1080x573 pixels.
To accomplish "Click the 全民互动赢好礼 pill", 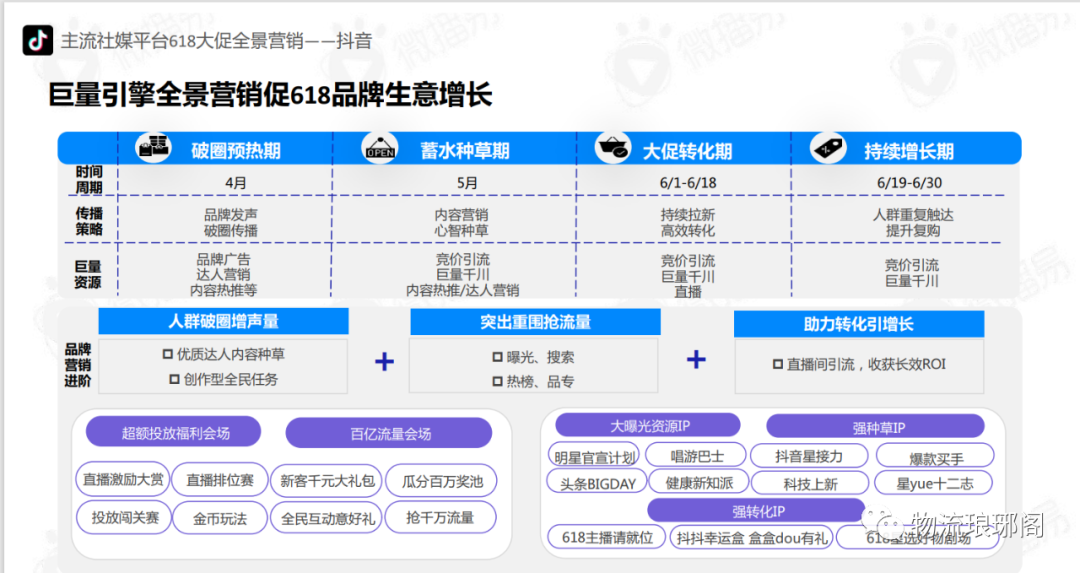I will coord(326,518).
